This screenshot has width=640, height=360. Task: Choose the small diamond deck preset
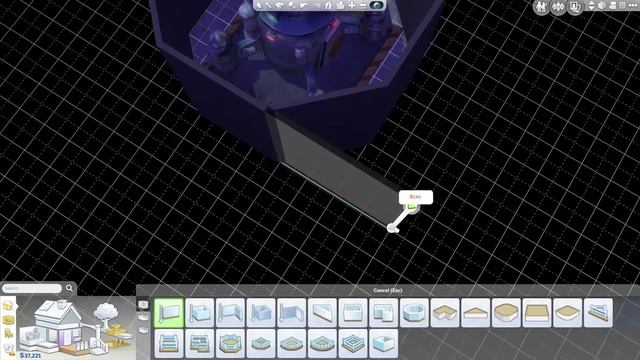tap(261, 344)
